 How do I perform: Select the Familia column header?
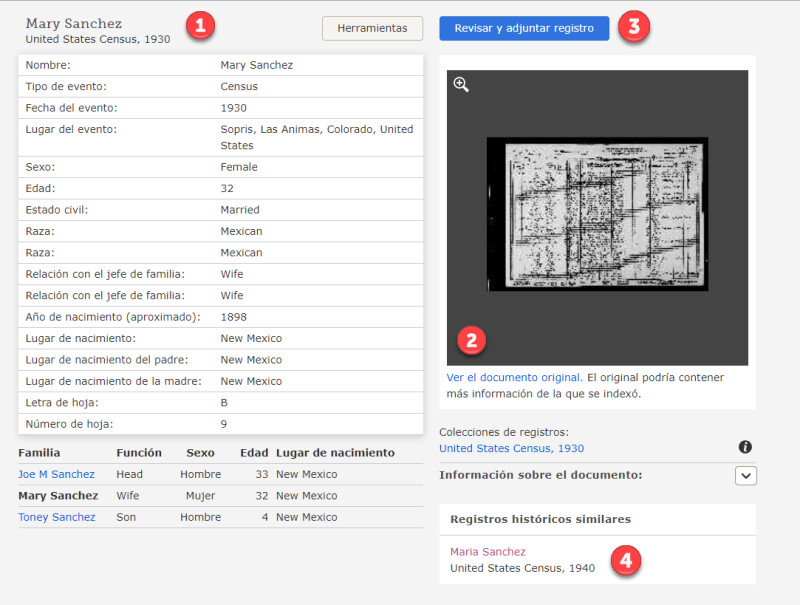pyautogui.click(x=39, y=452)
